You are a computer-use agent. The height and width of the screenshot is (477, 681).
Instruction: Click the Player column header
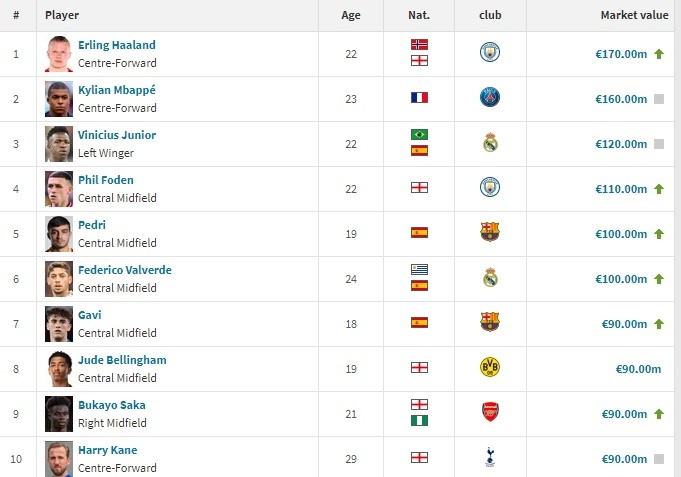[x=62, y=16]
